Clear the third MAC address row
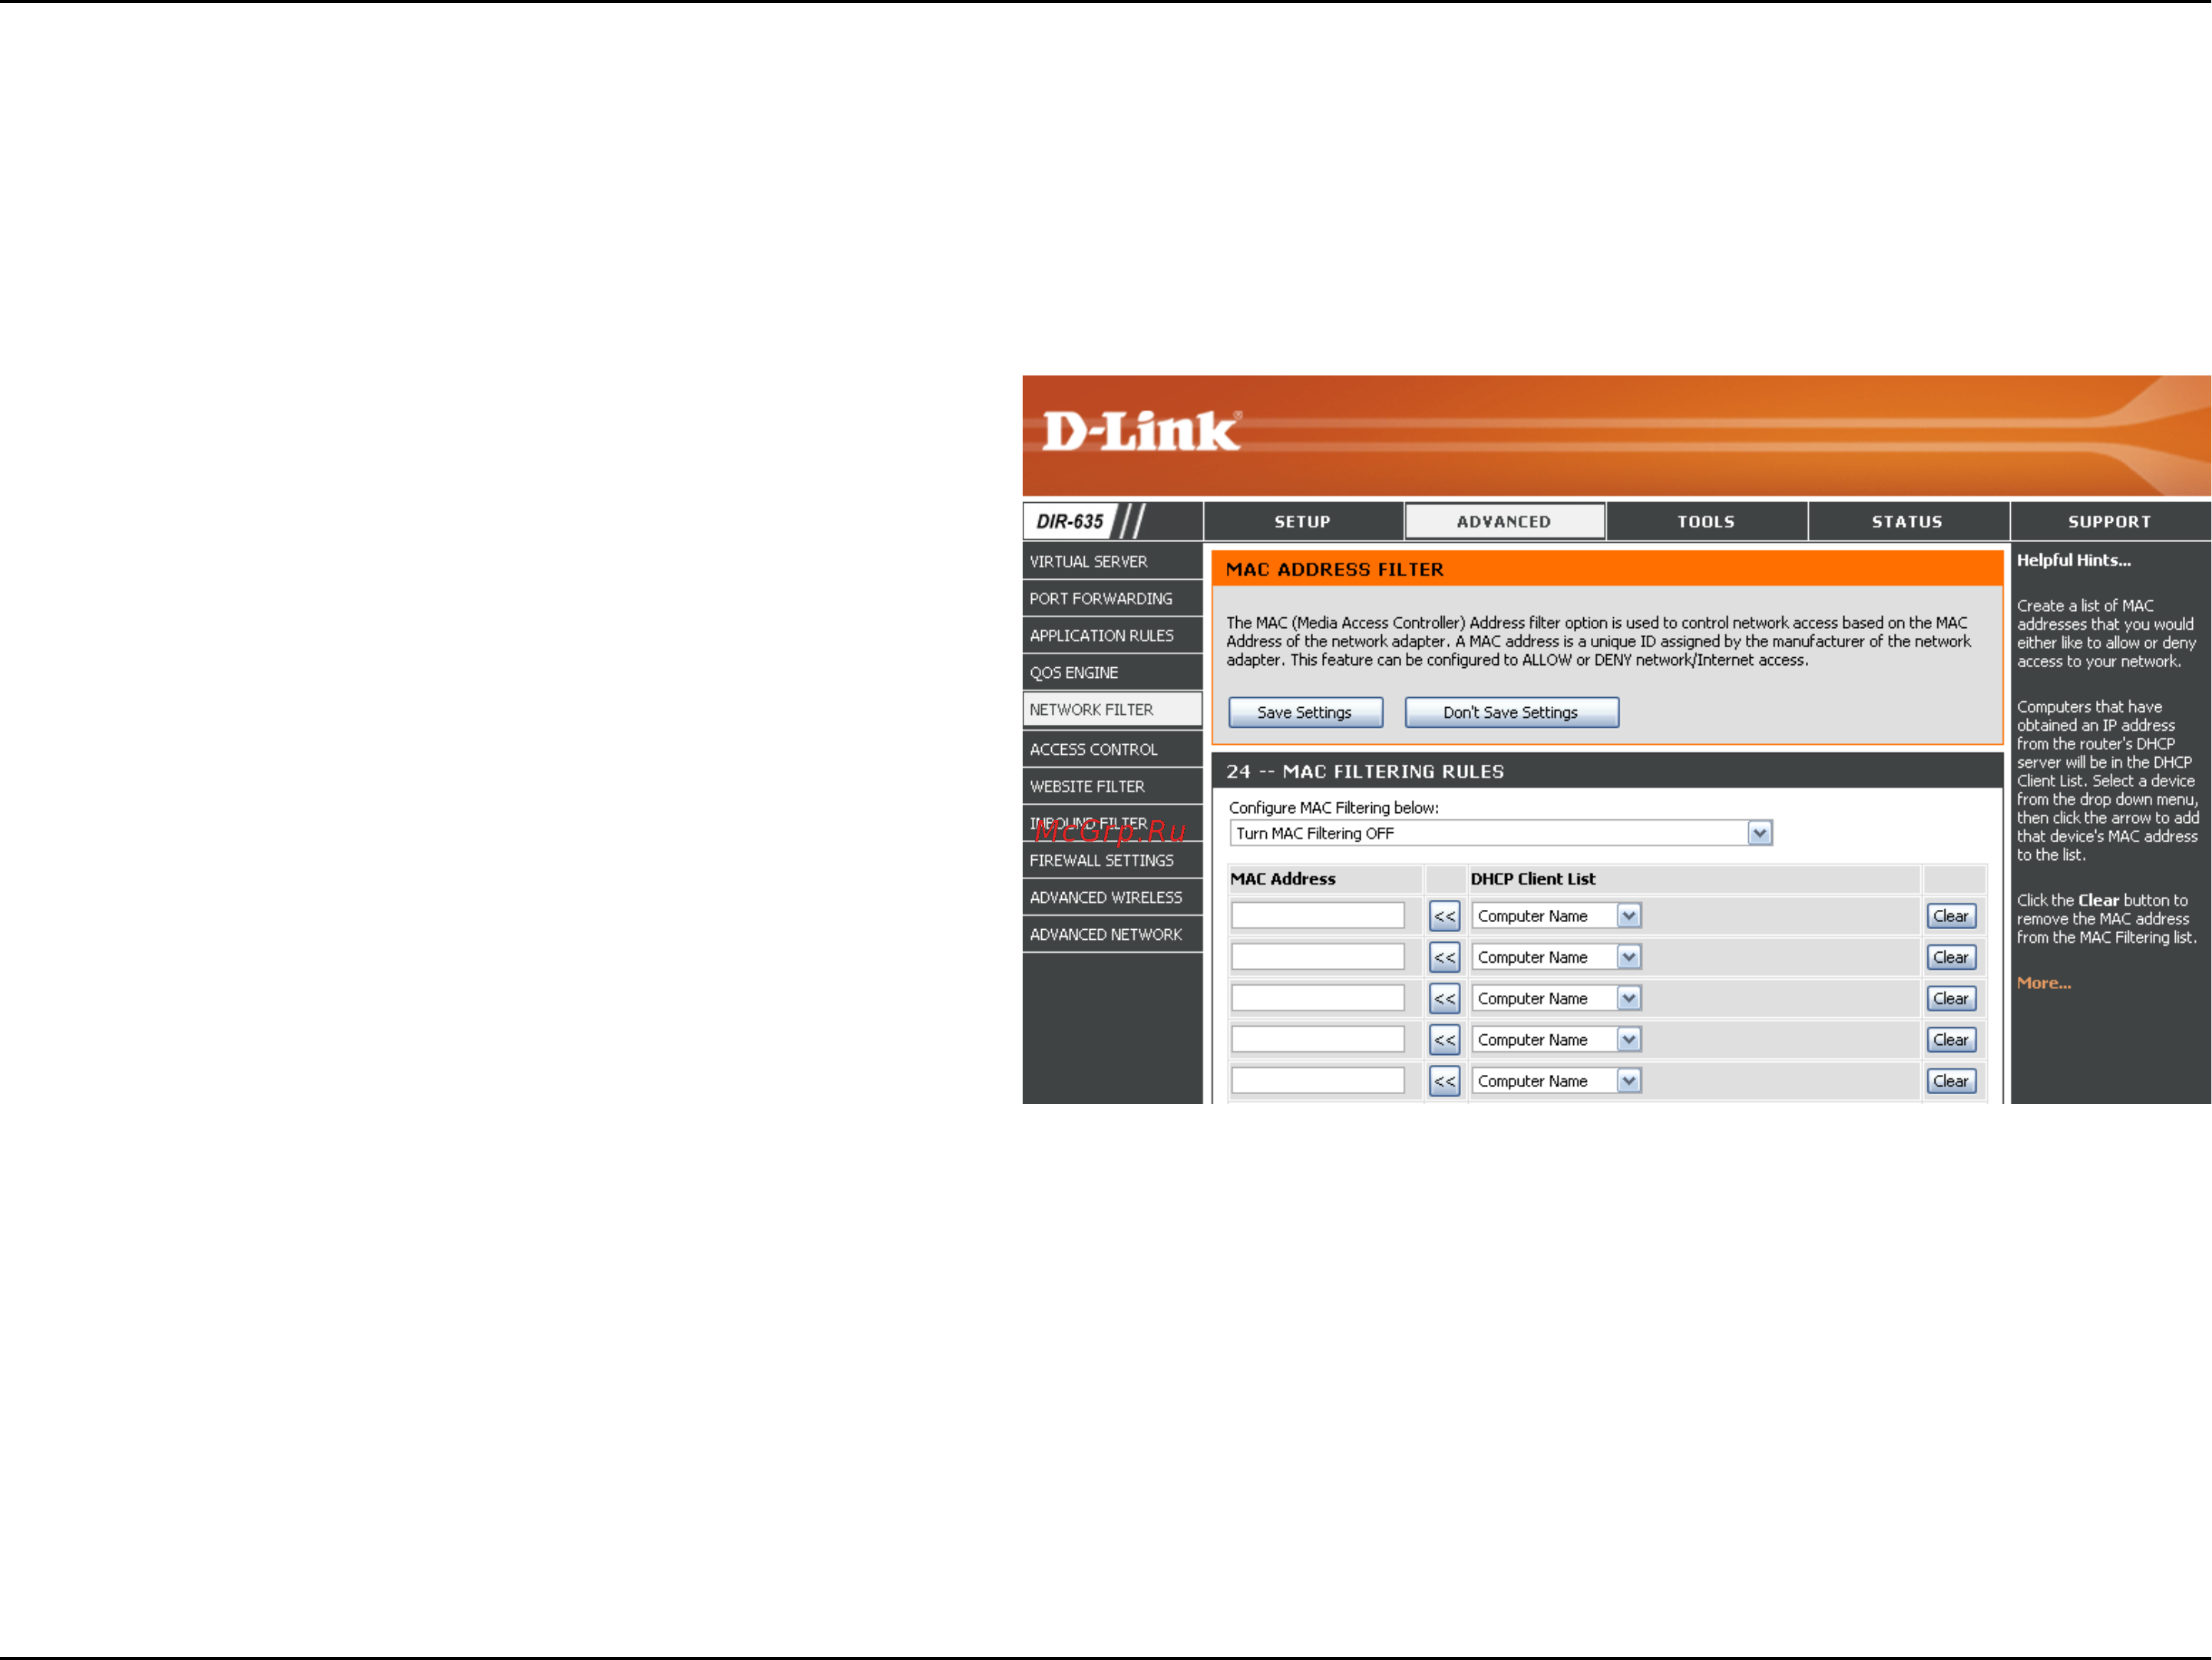 click(x=1950, y=998)
